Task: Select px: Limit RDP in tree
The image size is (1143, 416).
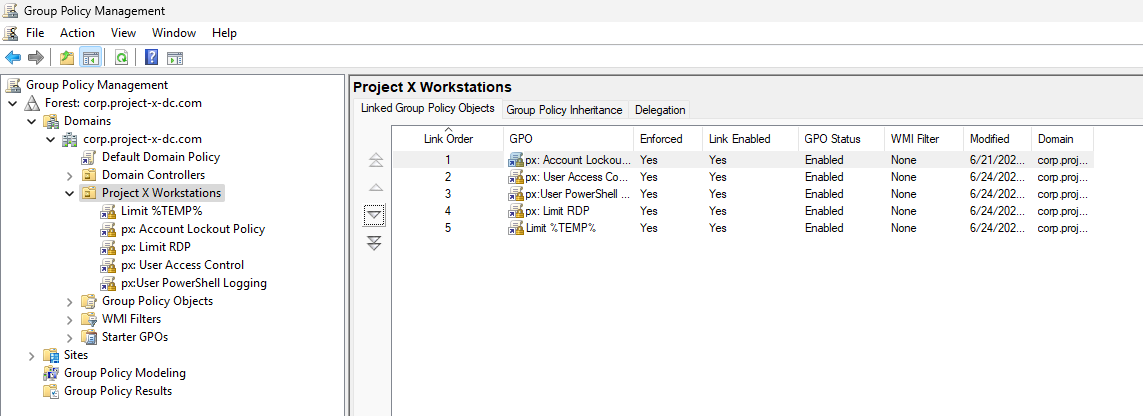Action: [156, 247]
